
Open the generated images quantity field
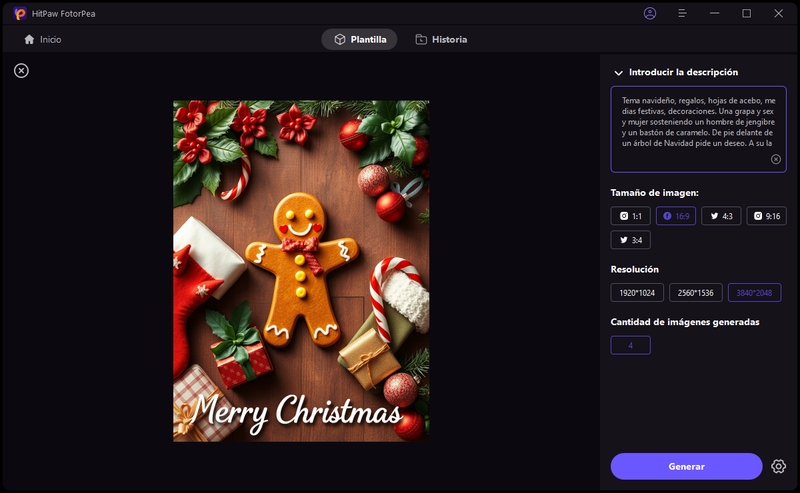coord(630,345)
